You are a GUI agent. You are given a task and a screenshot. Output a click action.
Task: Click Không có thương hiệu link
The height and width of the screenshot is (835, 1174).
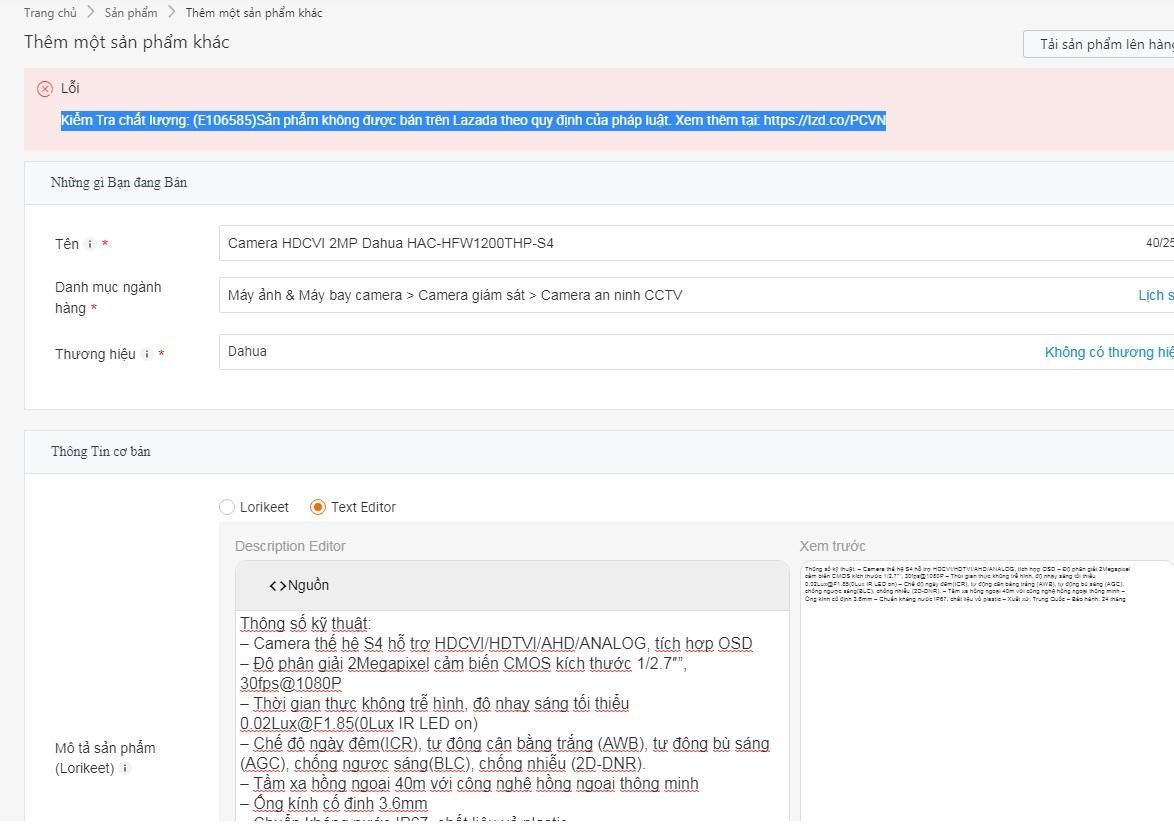1109,352
